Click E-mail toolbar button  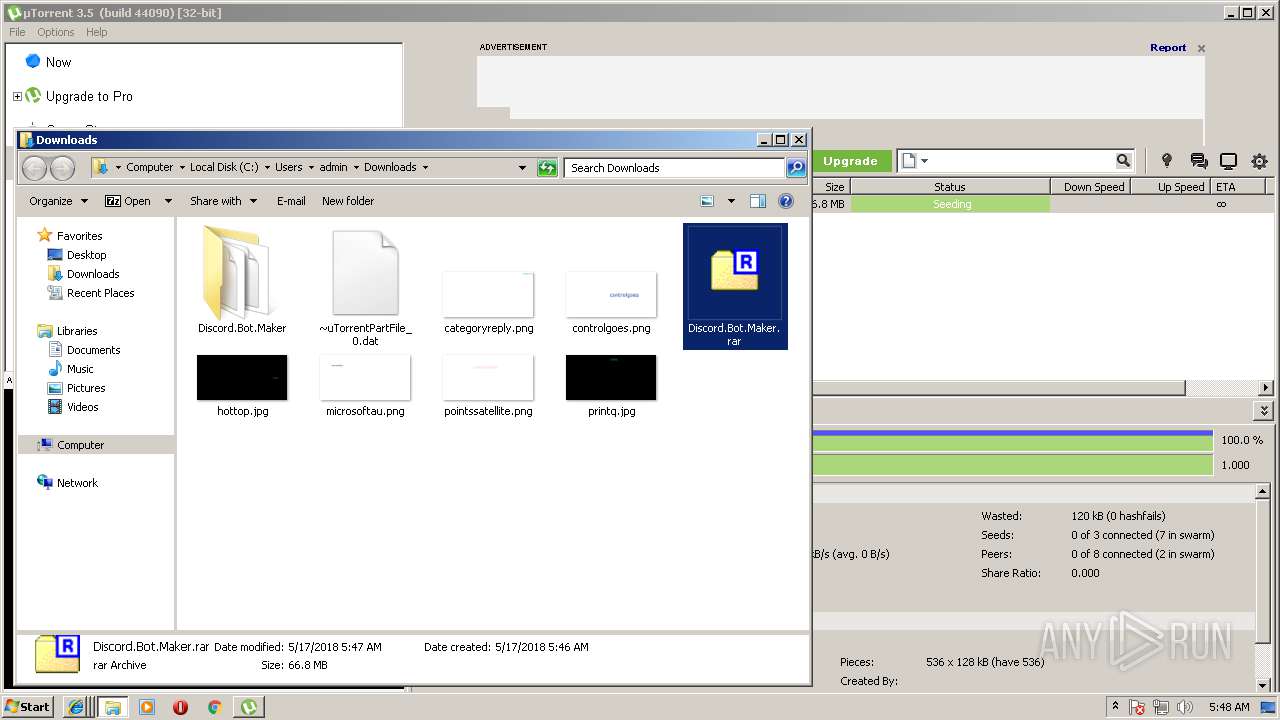pos(291,201)
